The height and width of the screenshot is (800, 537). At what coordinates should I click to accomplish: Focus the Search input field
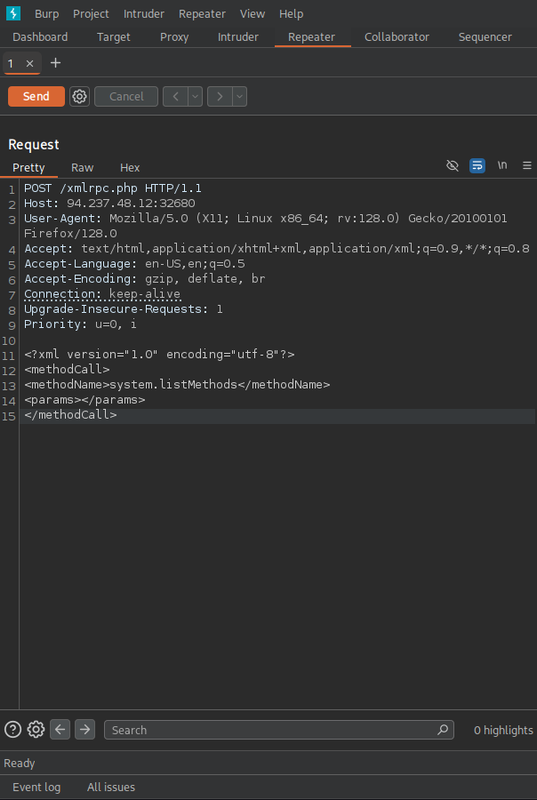279,730
